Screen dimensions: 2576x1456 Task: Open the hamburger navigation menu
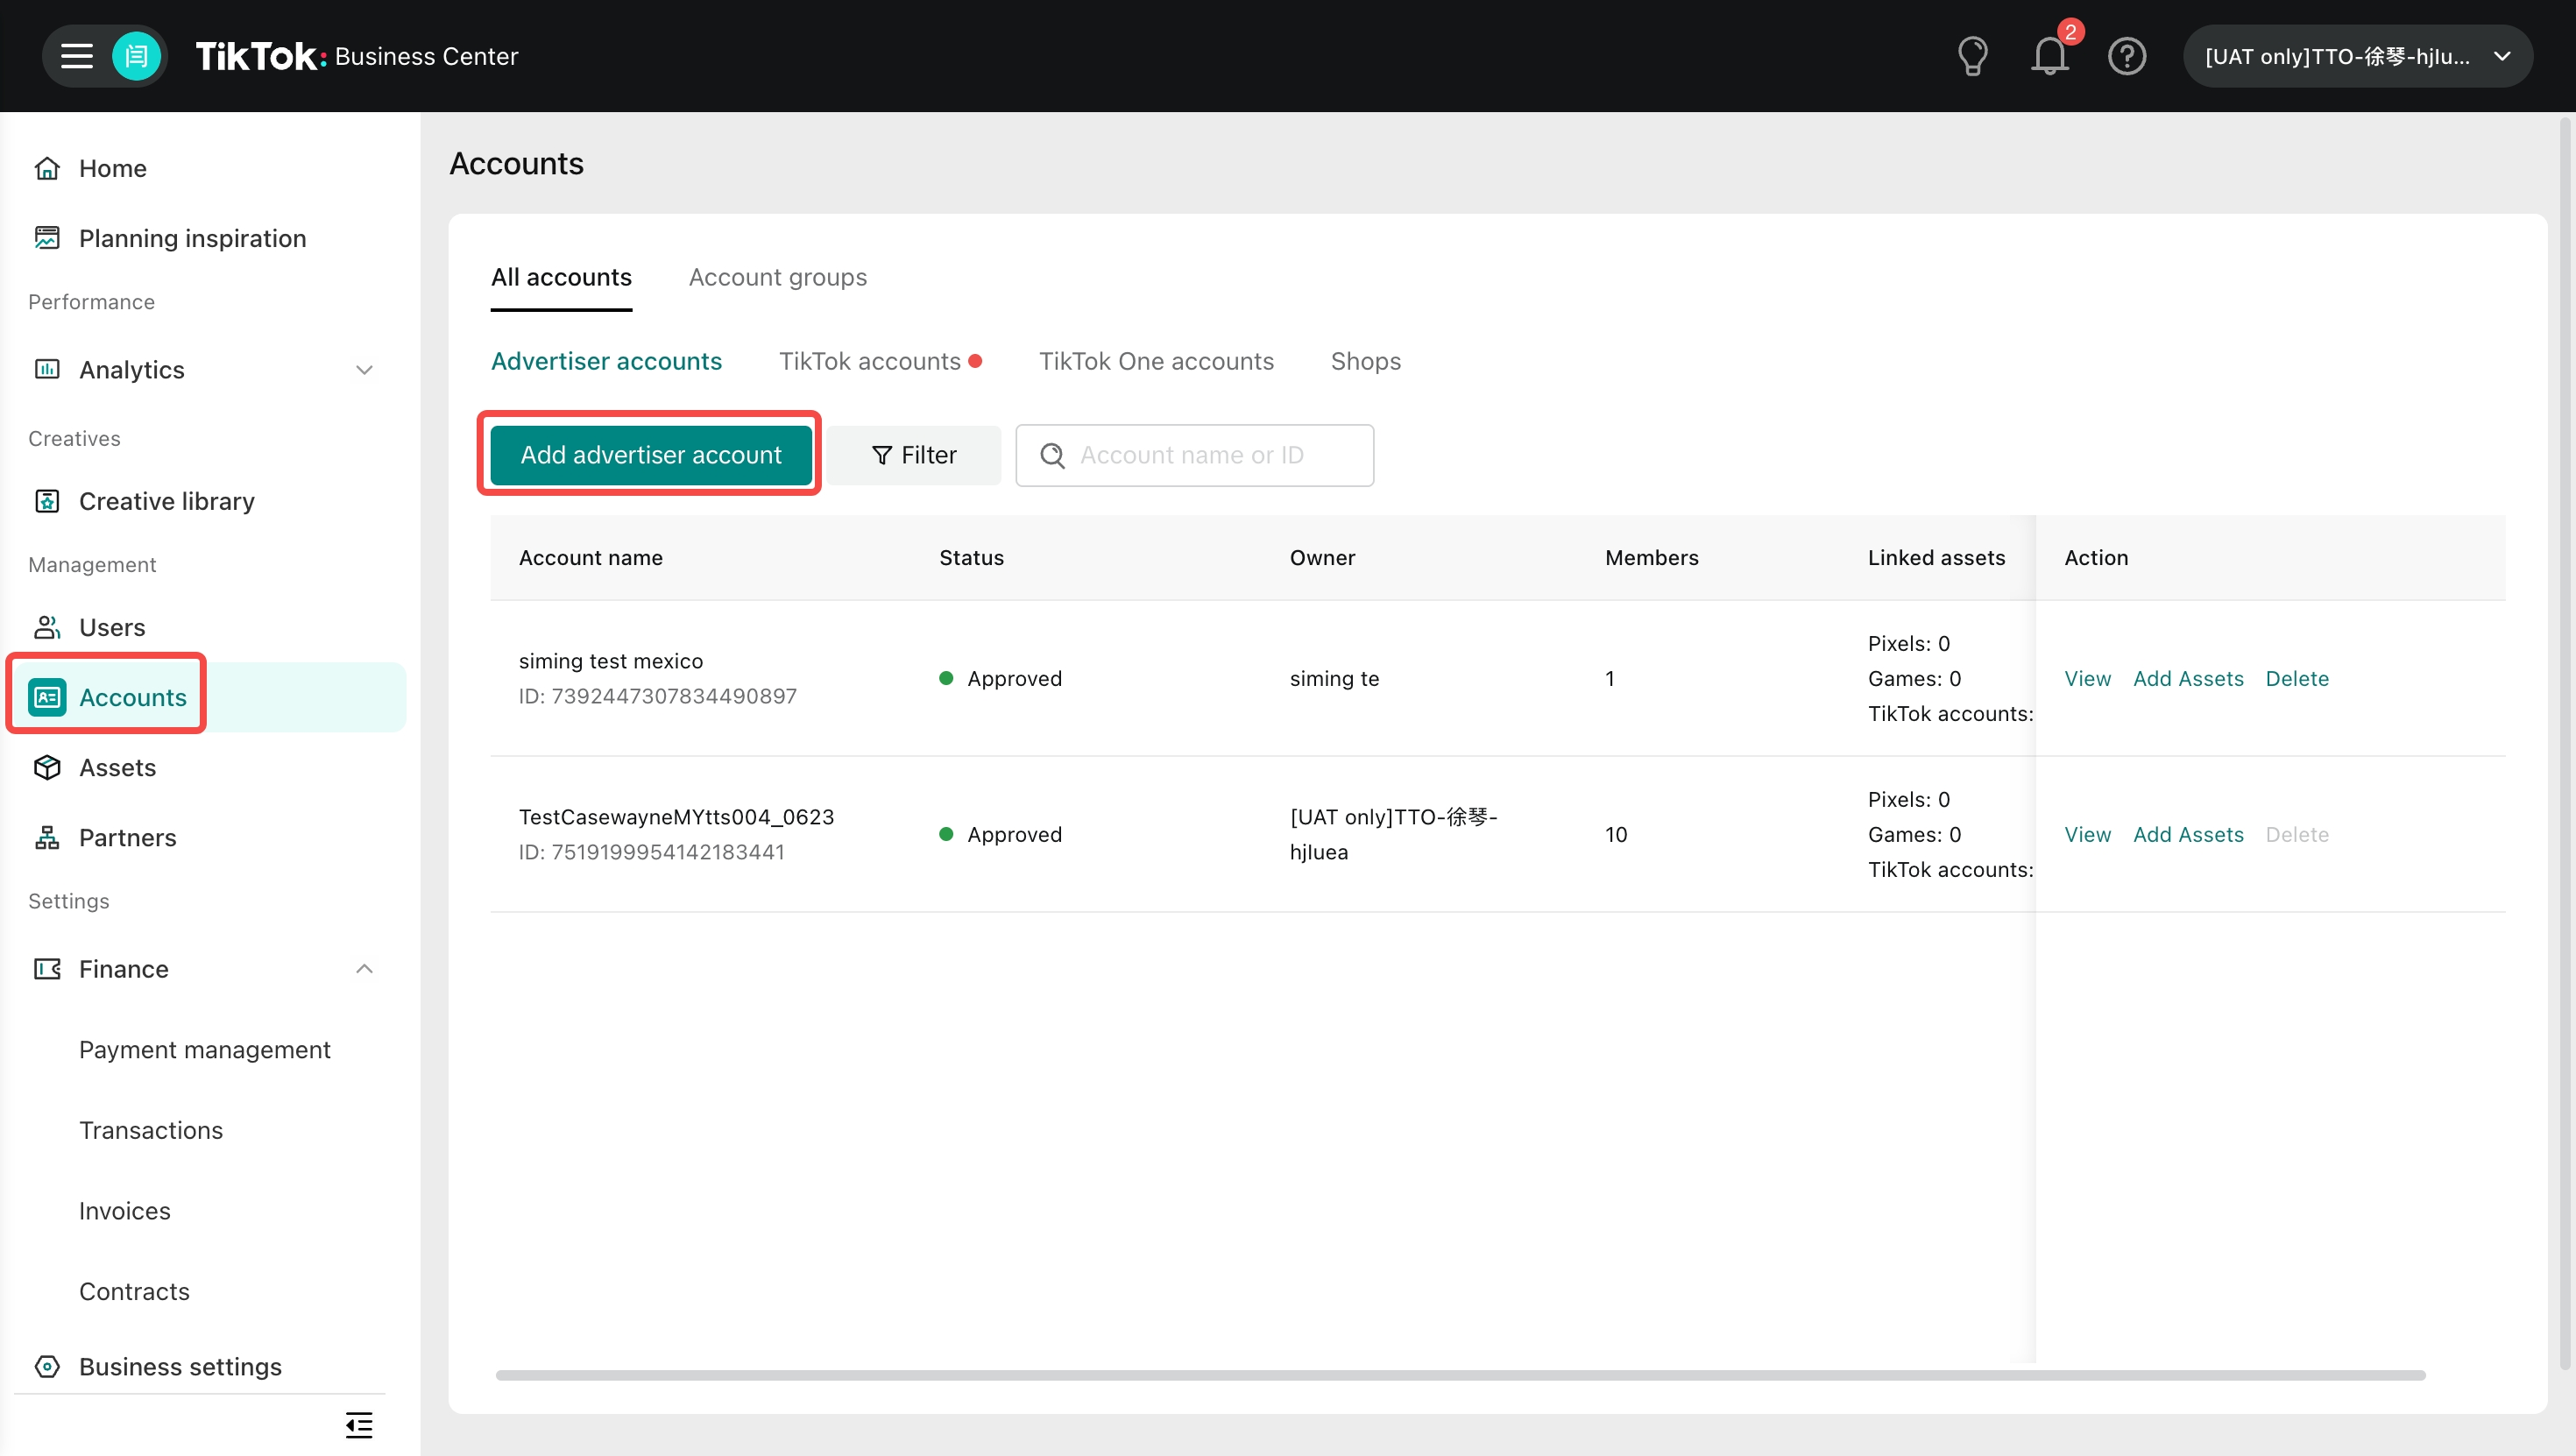coord(76,56)
